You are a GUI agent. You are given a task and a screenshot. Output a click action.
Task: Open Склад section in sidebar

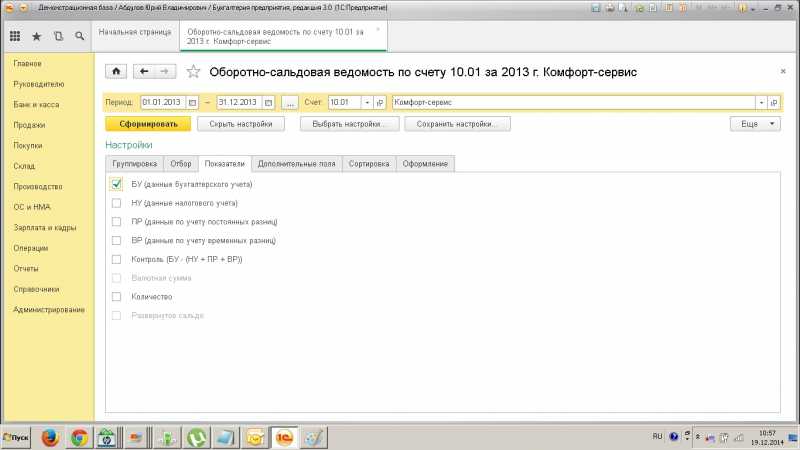tap(24, 166)
